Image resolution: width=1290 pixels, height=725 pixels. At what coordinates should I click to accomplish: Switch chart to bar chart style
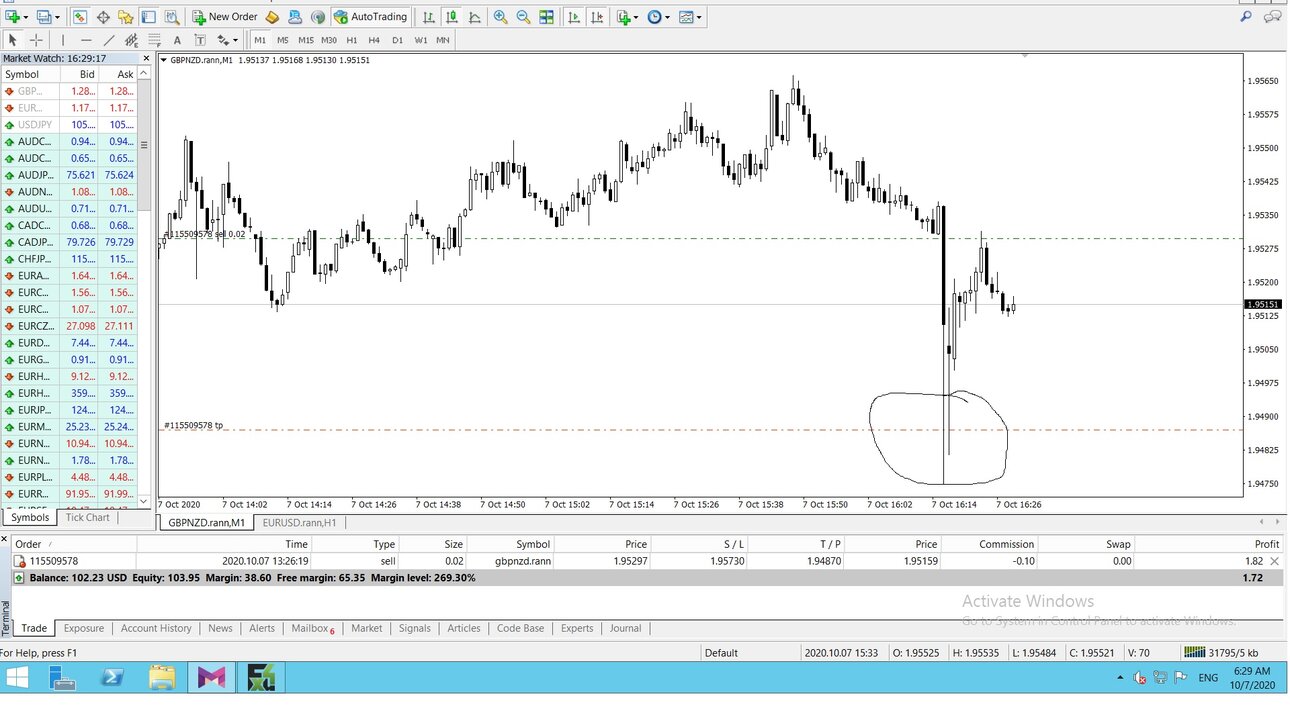(x=429, y=17)
